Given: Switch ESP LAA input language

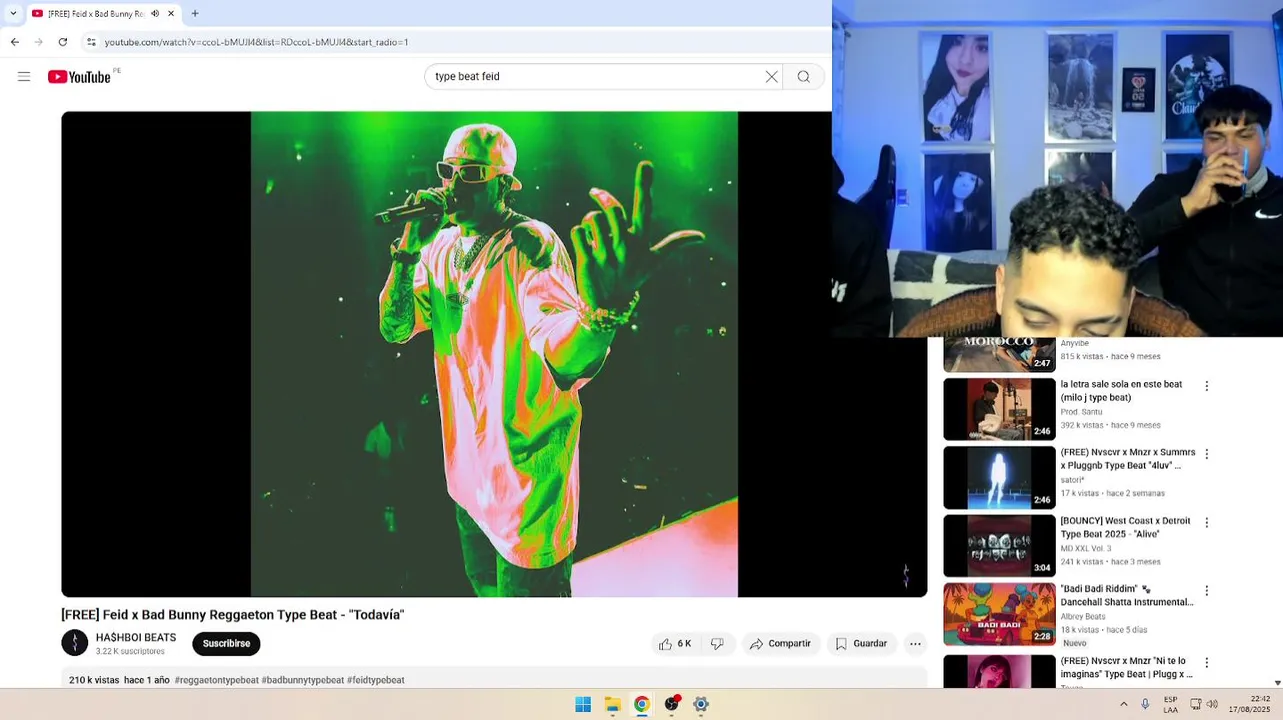Looking at the screenshot, I should coord(1170,704).
